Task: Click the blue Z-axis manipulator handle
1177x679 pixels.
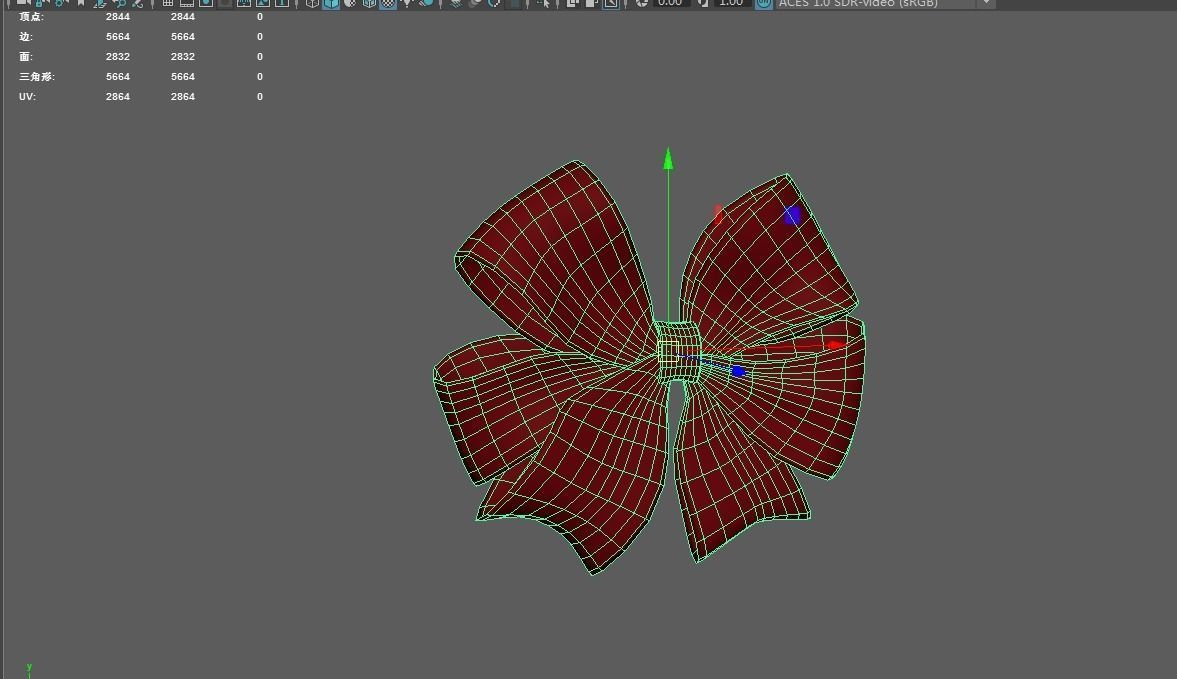Action: (738, 371)
